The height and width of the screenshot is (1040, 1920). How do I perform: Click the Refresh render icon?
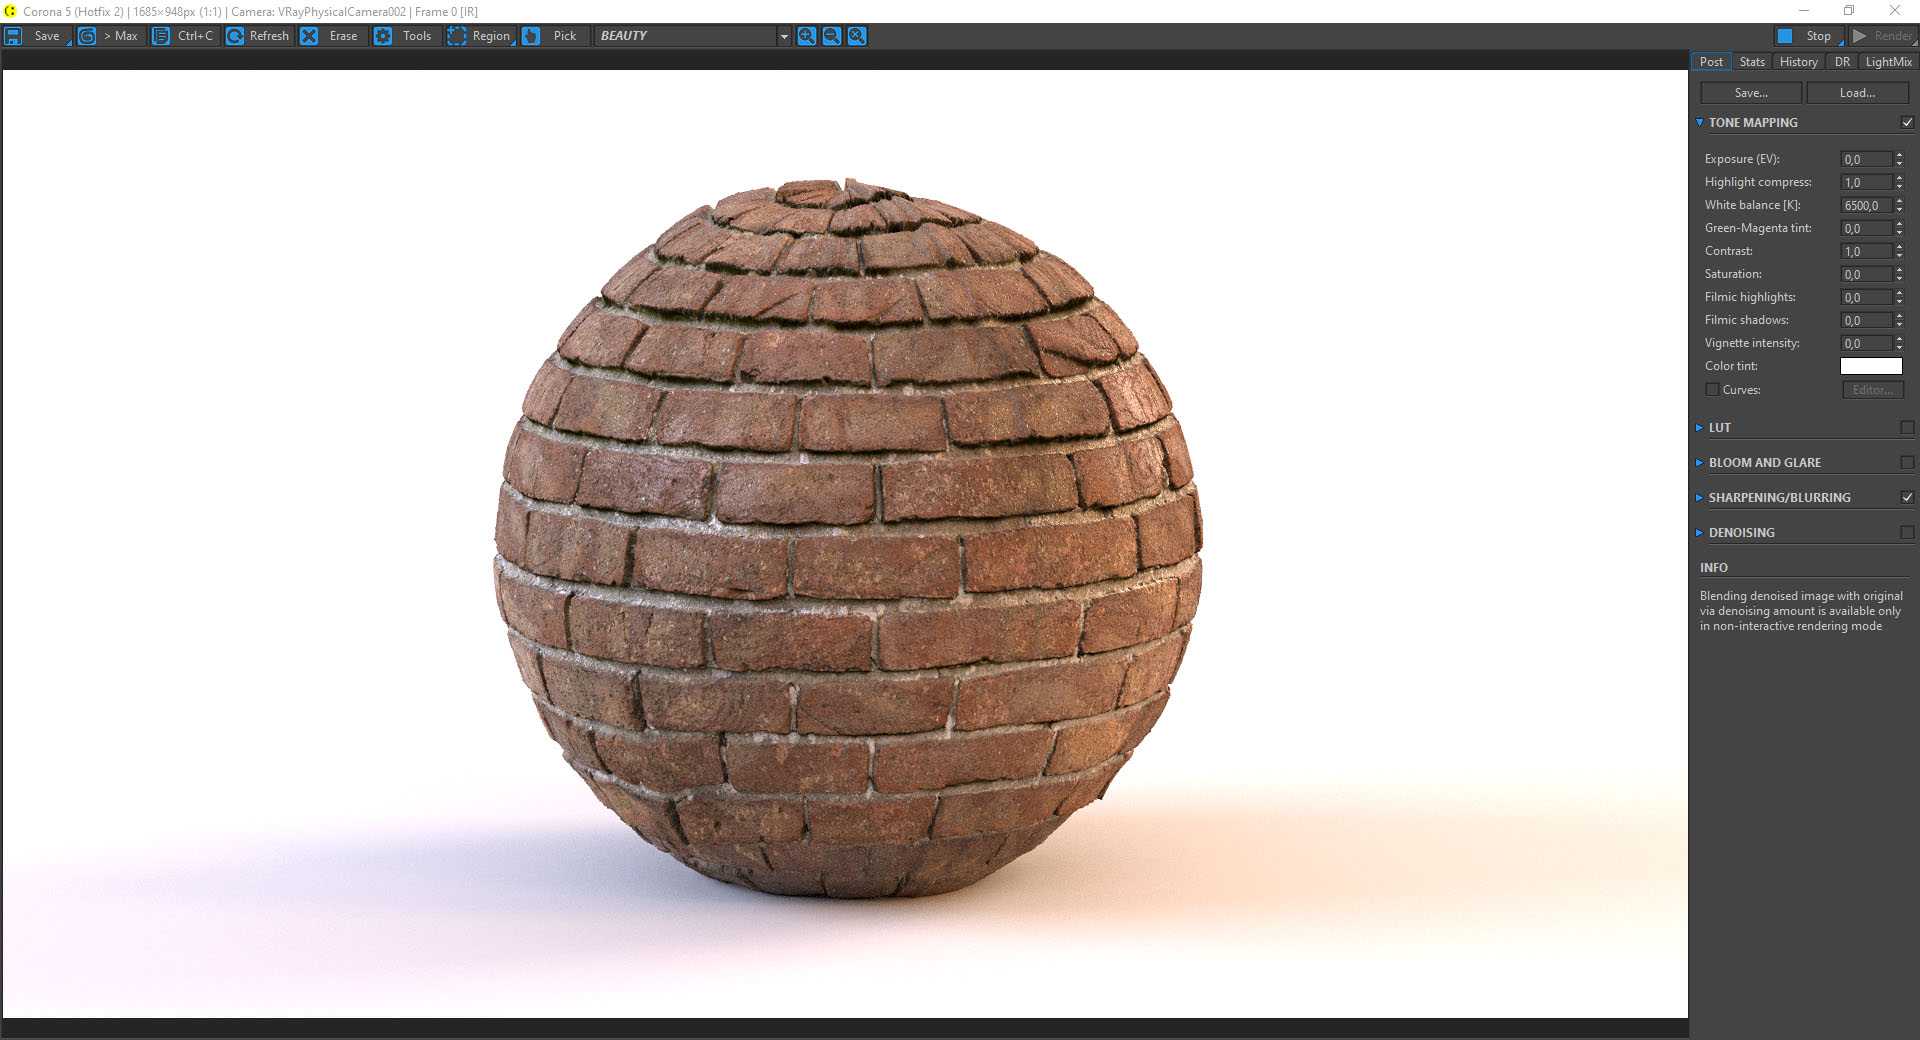(x=235, y=36)
